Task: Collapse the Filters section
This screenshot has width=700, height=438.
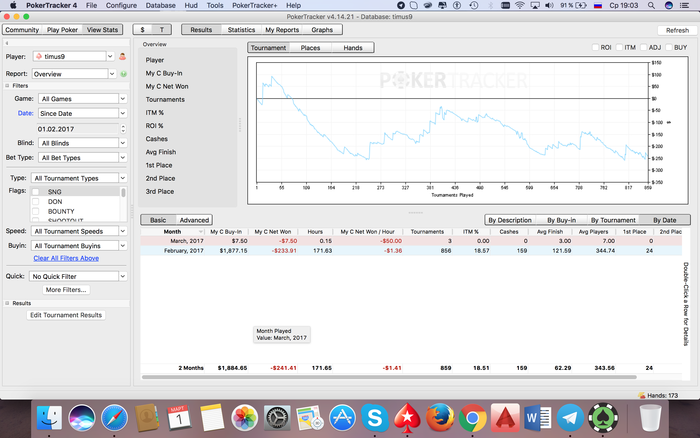Action: point(7,86)
